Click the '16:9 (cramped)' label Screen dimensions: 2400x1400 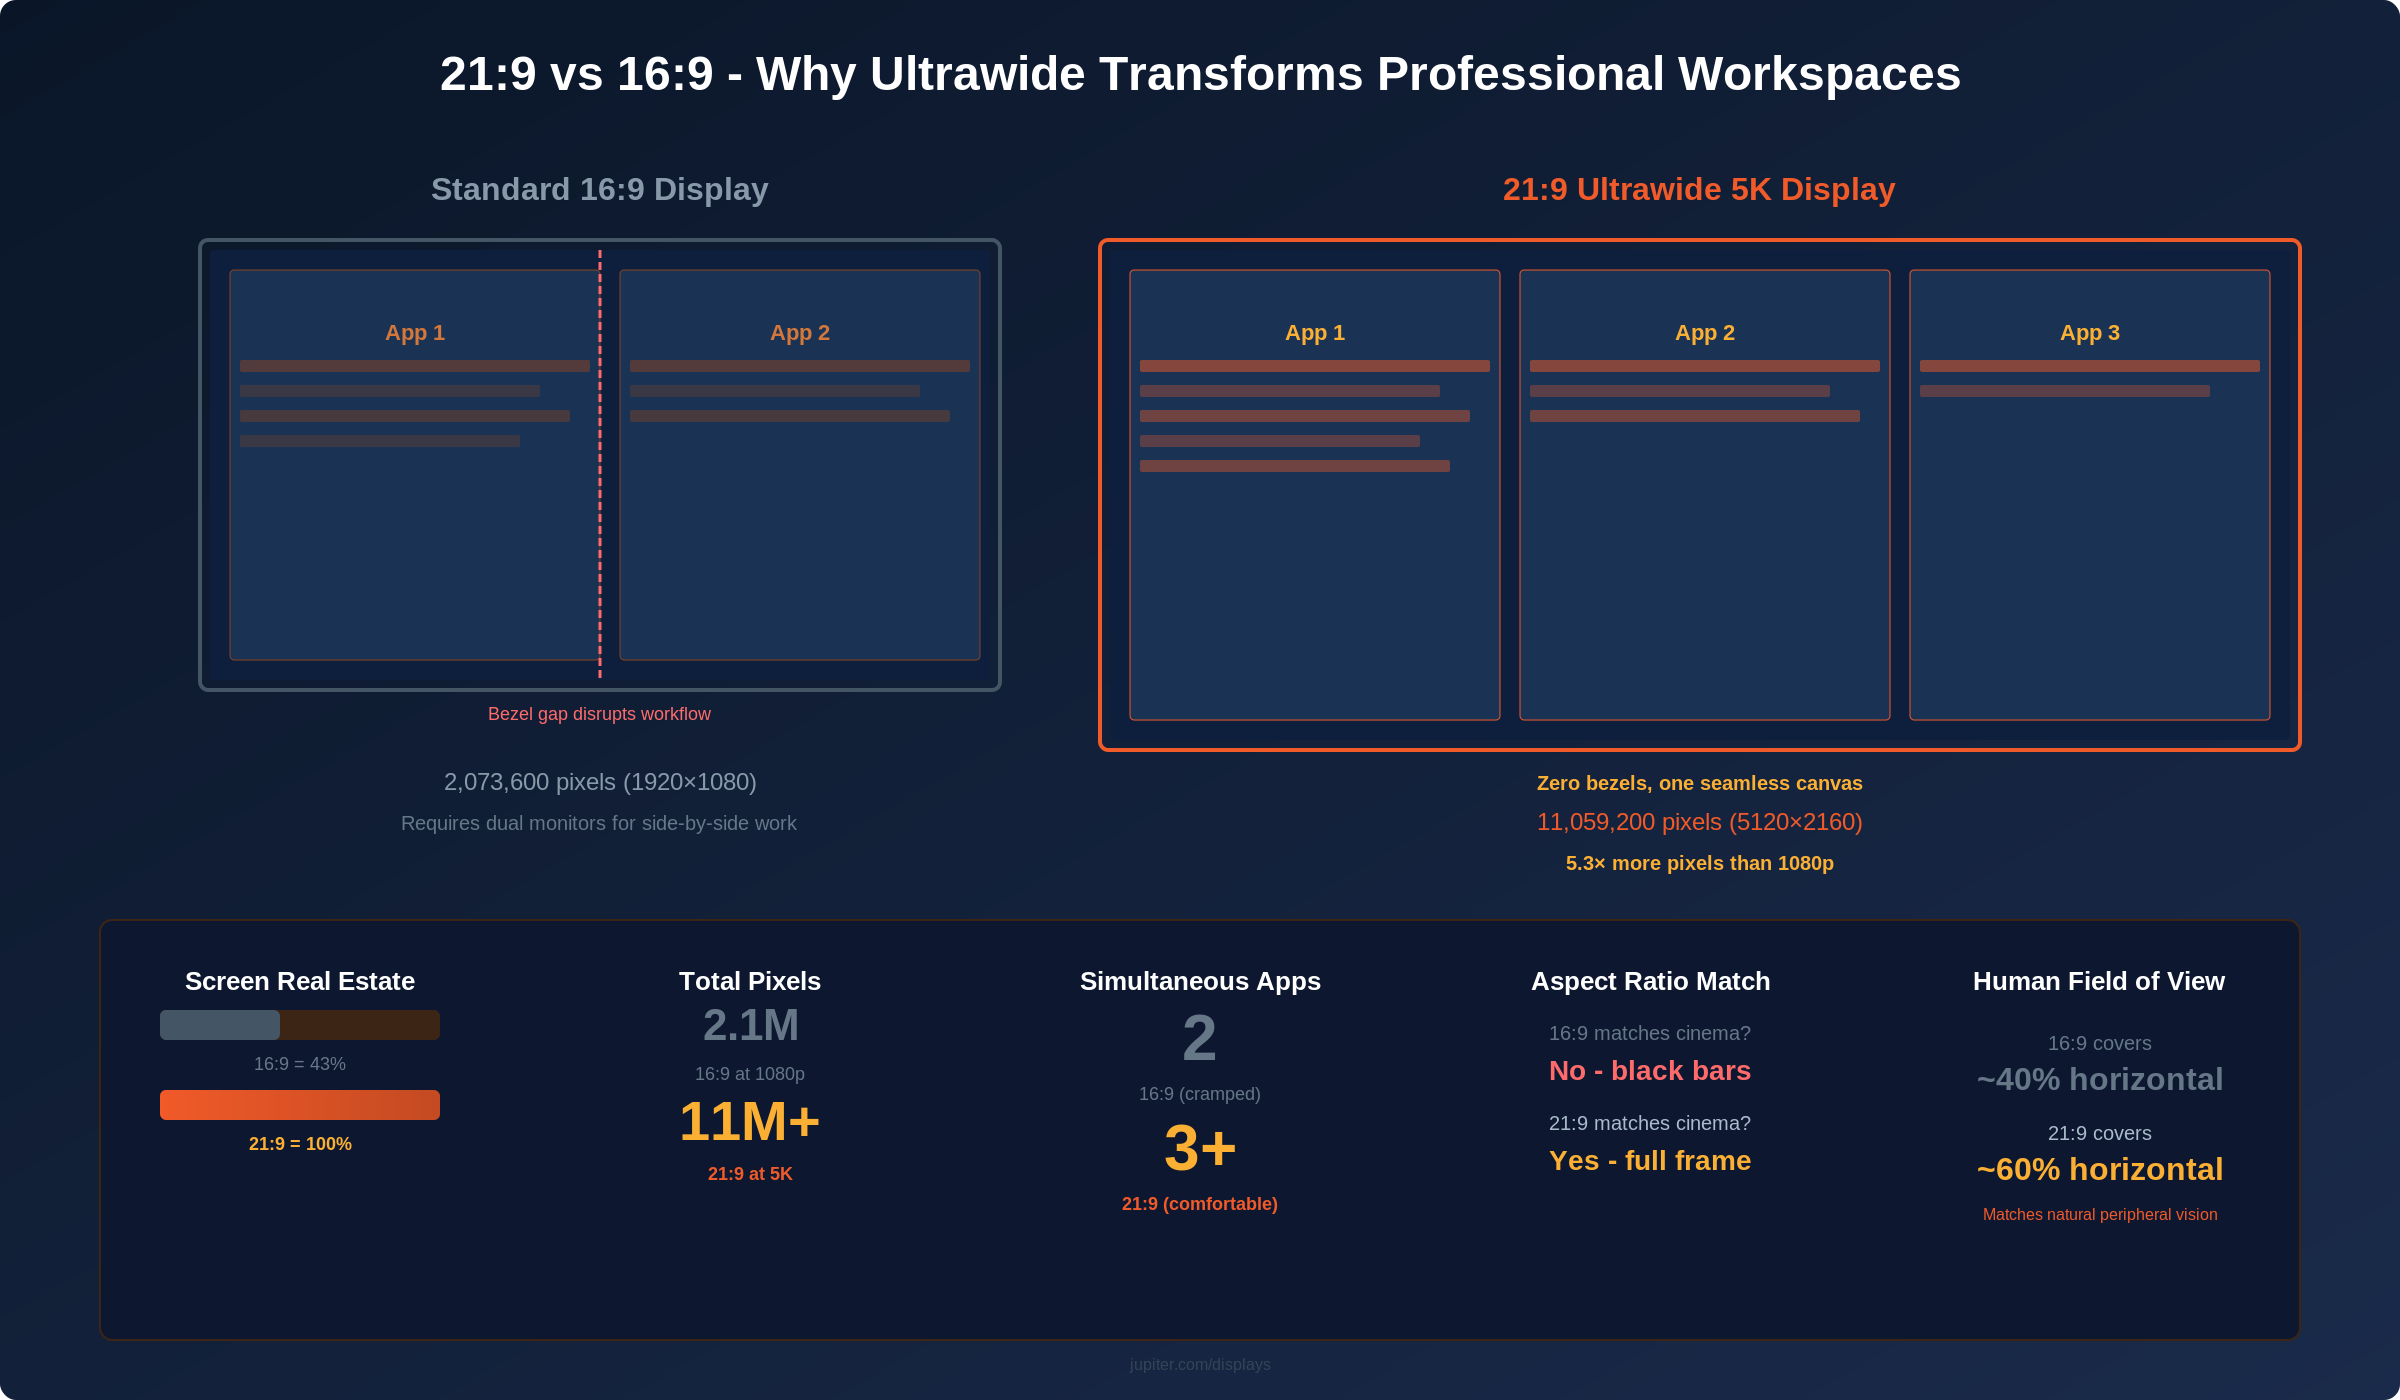coord(1200,1094)
